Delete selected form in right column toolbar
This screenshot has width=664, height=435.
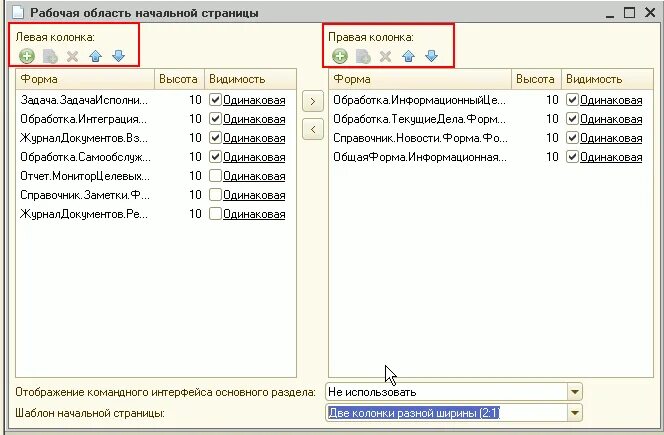coord(385,56)
